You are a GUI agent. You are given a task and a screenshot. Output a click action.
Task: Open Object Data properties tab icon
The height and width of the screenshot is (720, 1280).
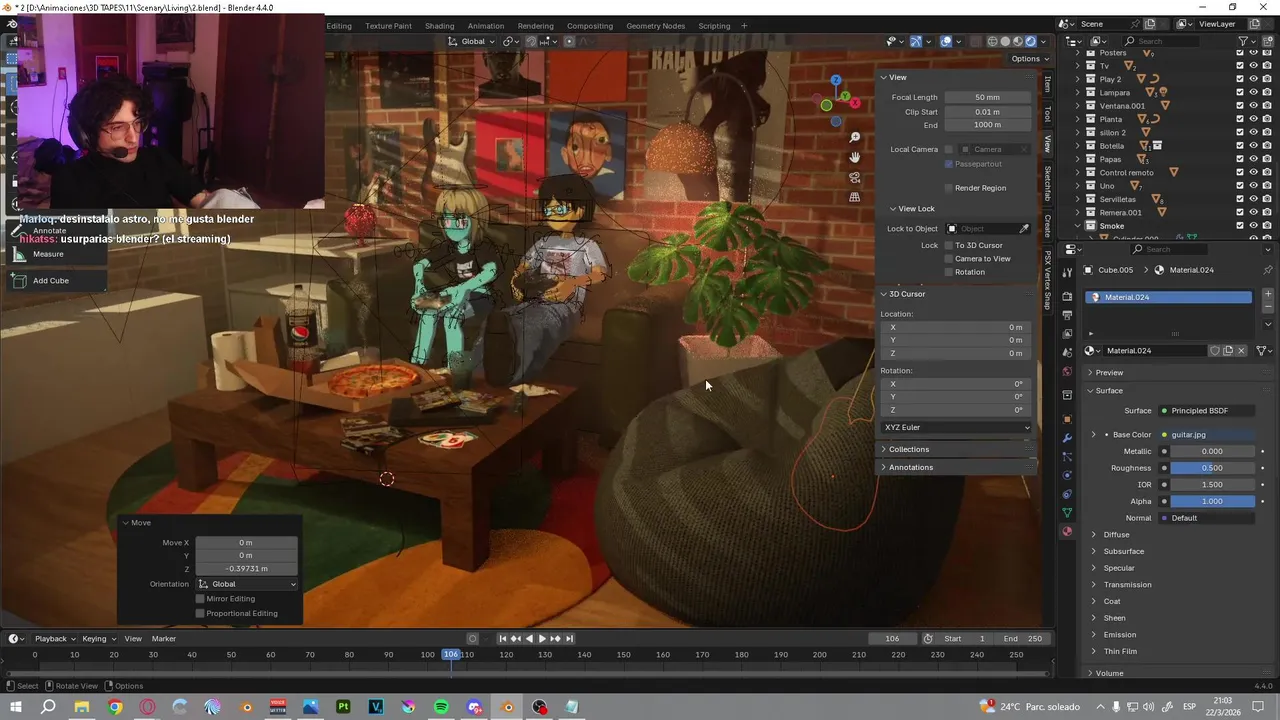point(1067,513)
